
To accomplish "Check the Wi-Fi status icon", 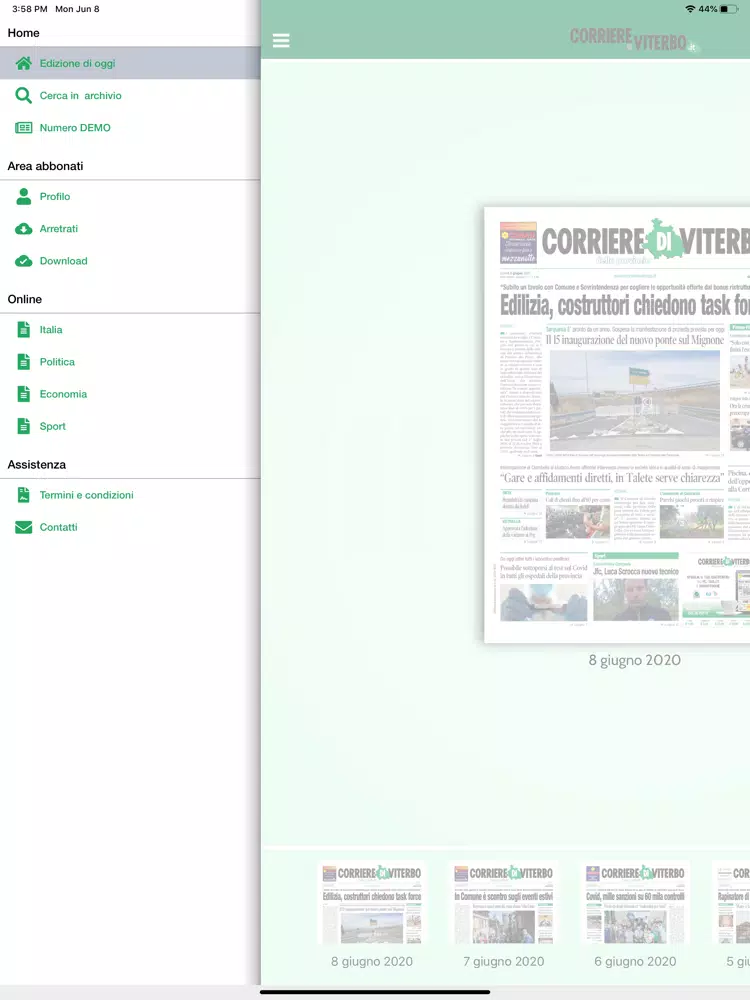I will coord(690,9).
